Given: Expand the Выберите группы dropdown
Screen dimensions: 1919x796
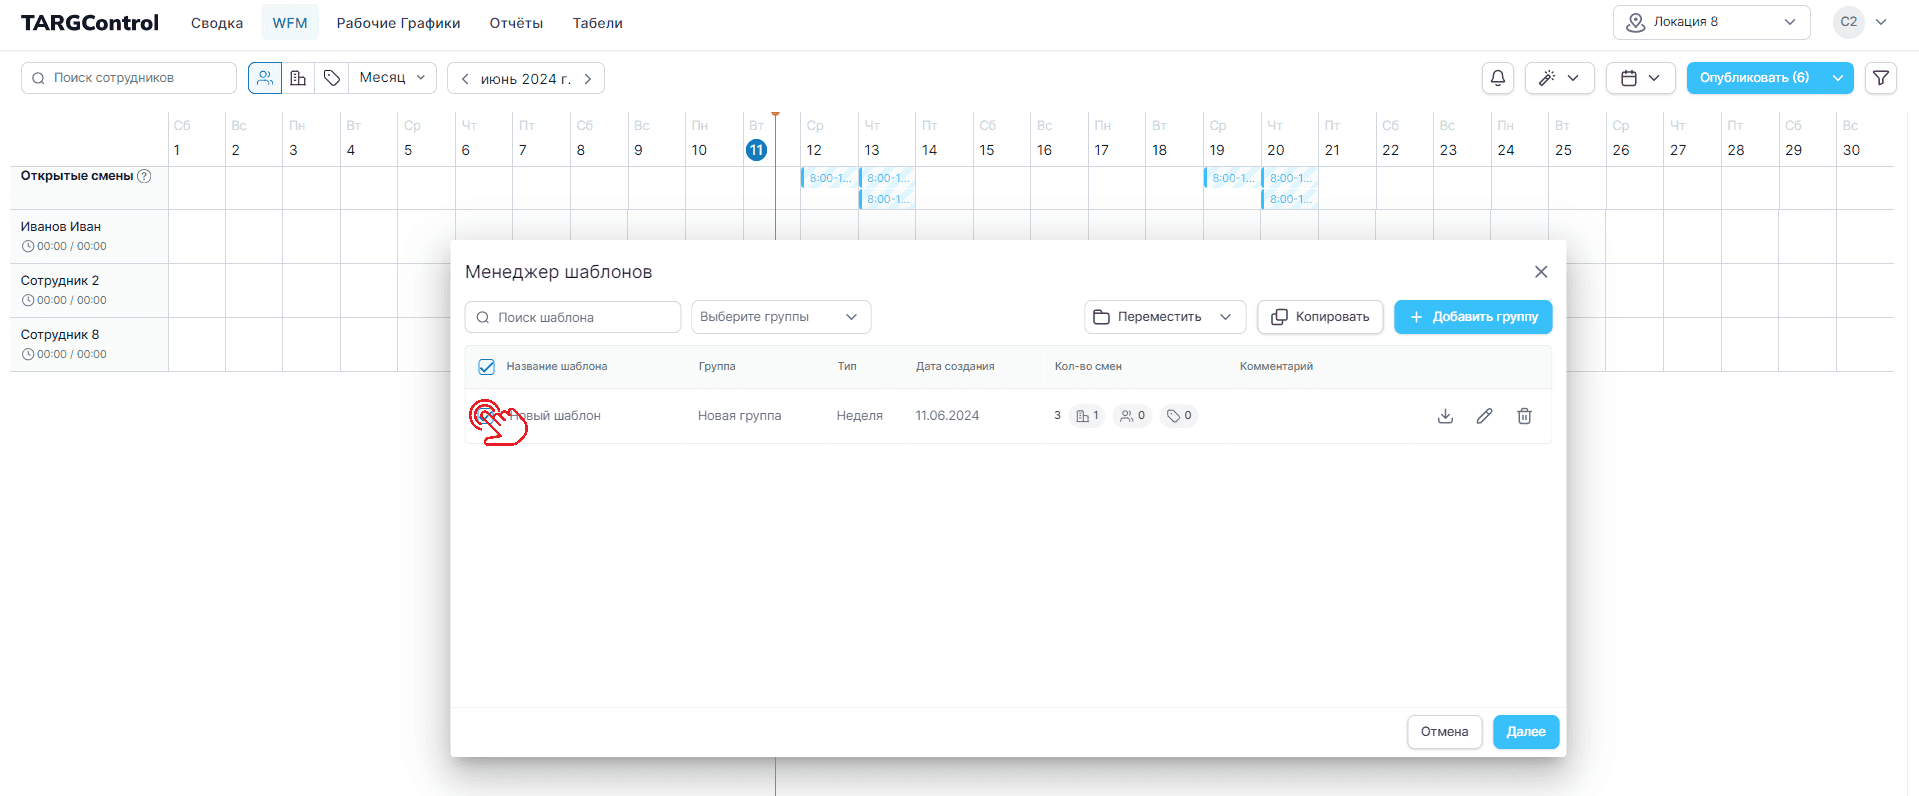Looking at the screenshot, I should (x=780, y=317).
